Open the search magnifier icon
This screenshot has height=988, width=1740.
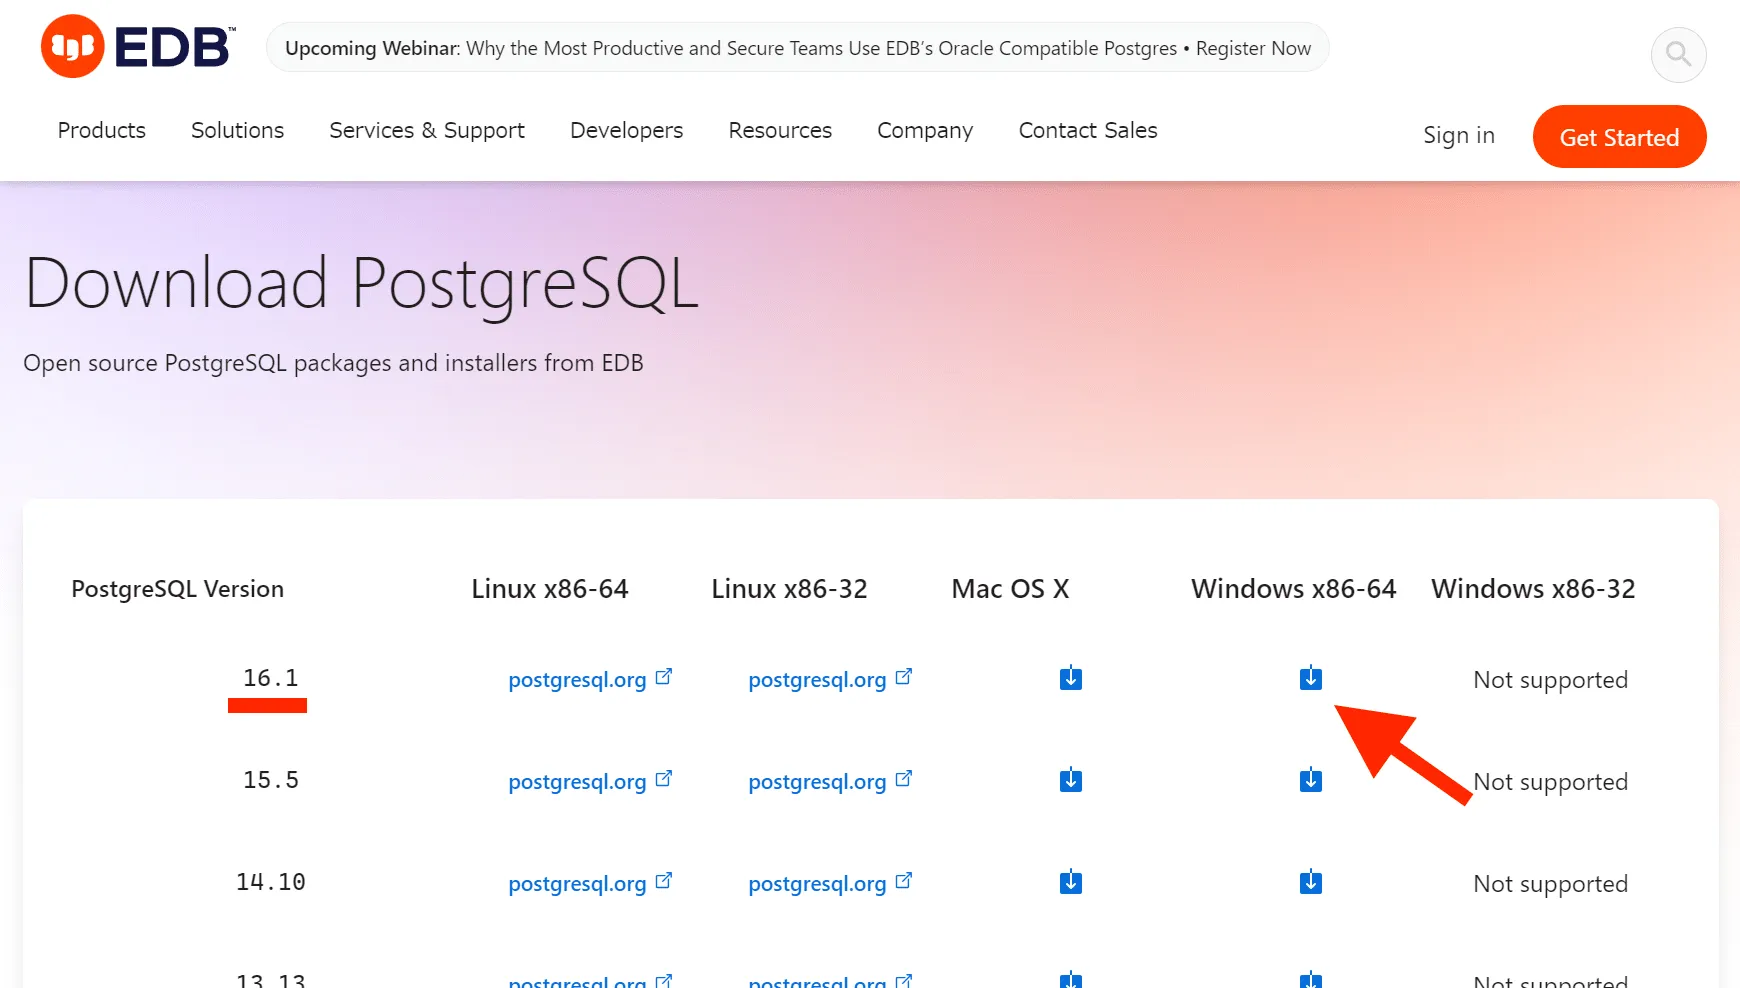pyautogui.click(x=1678, y=54)
